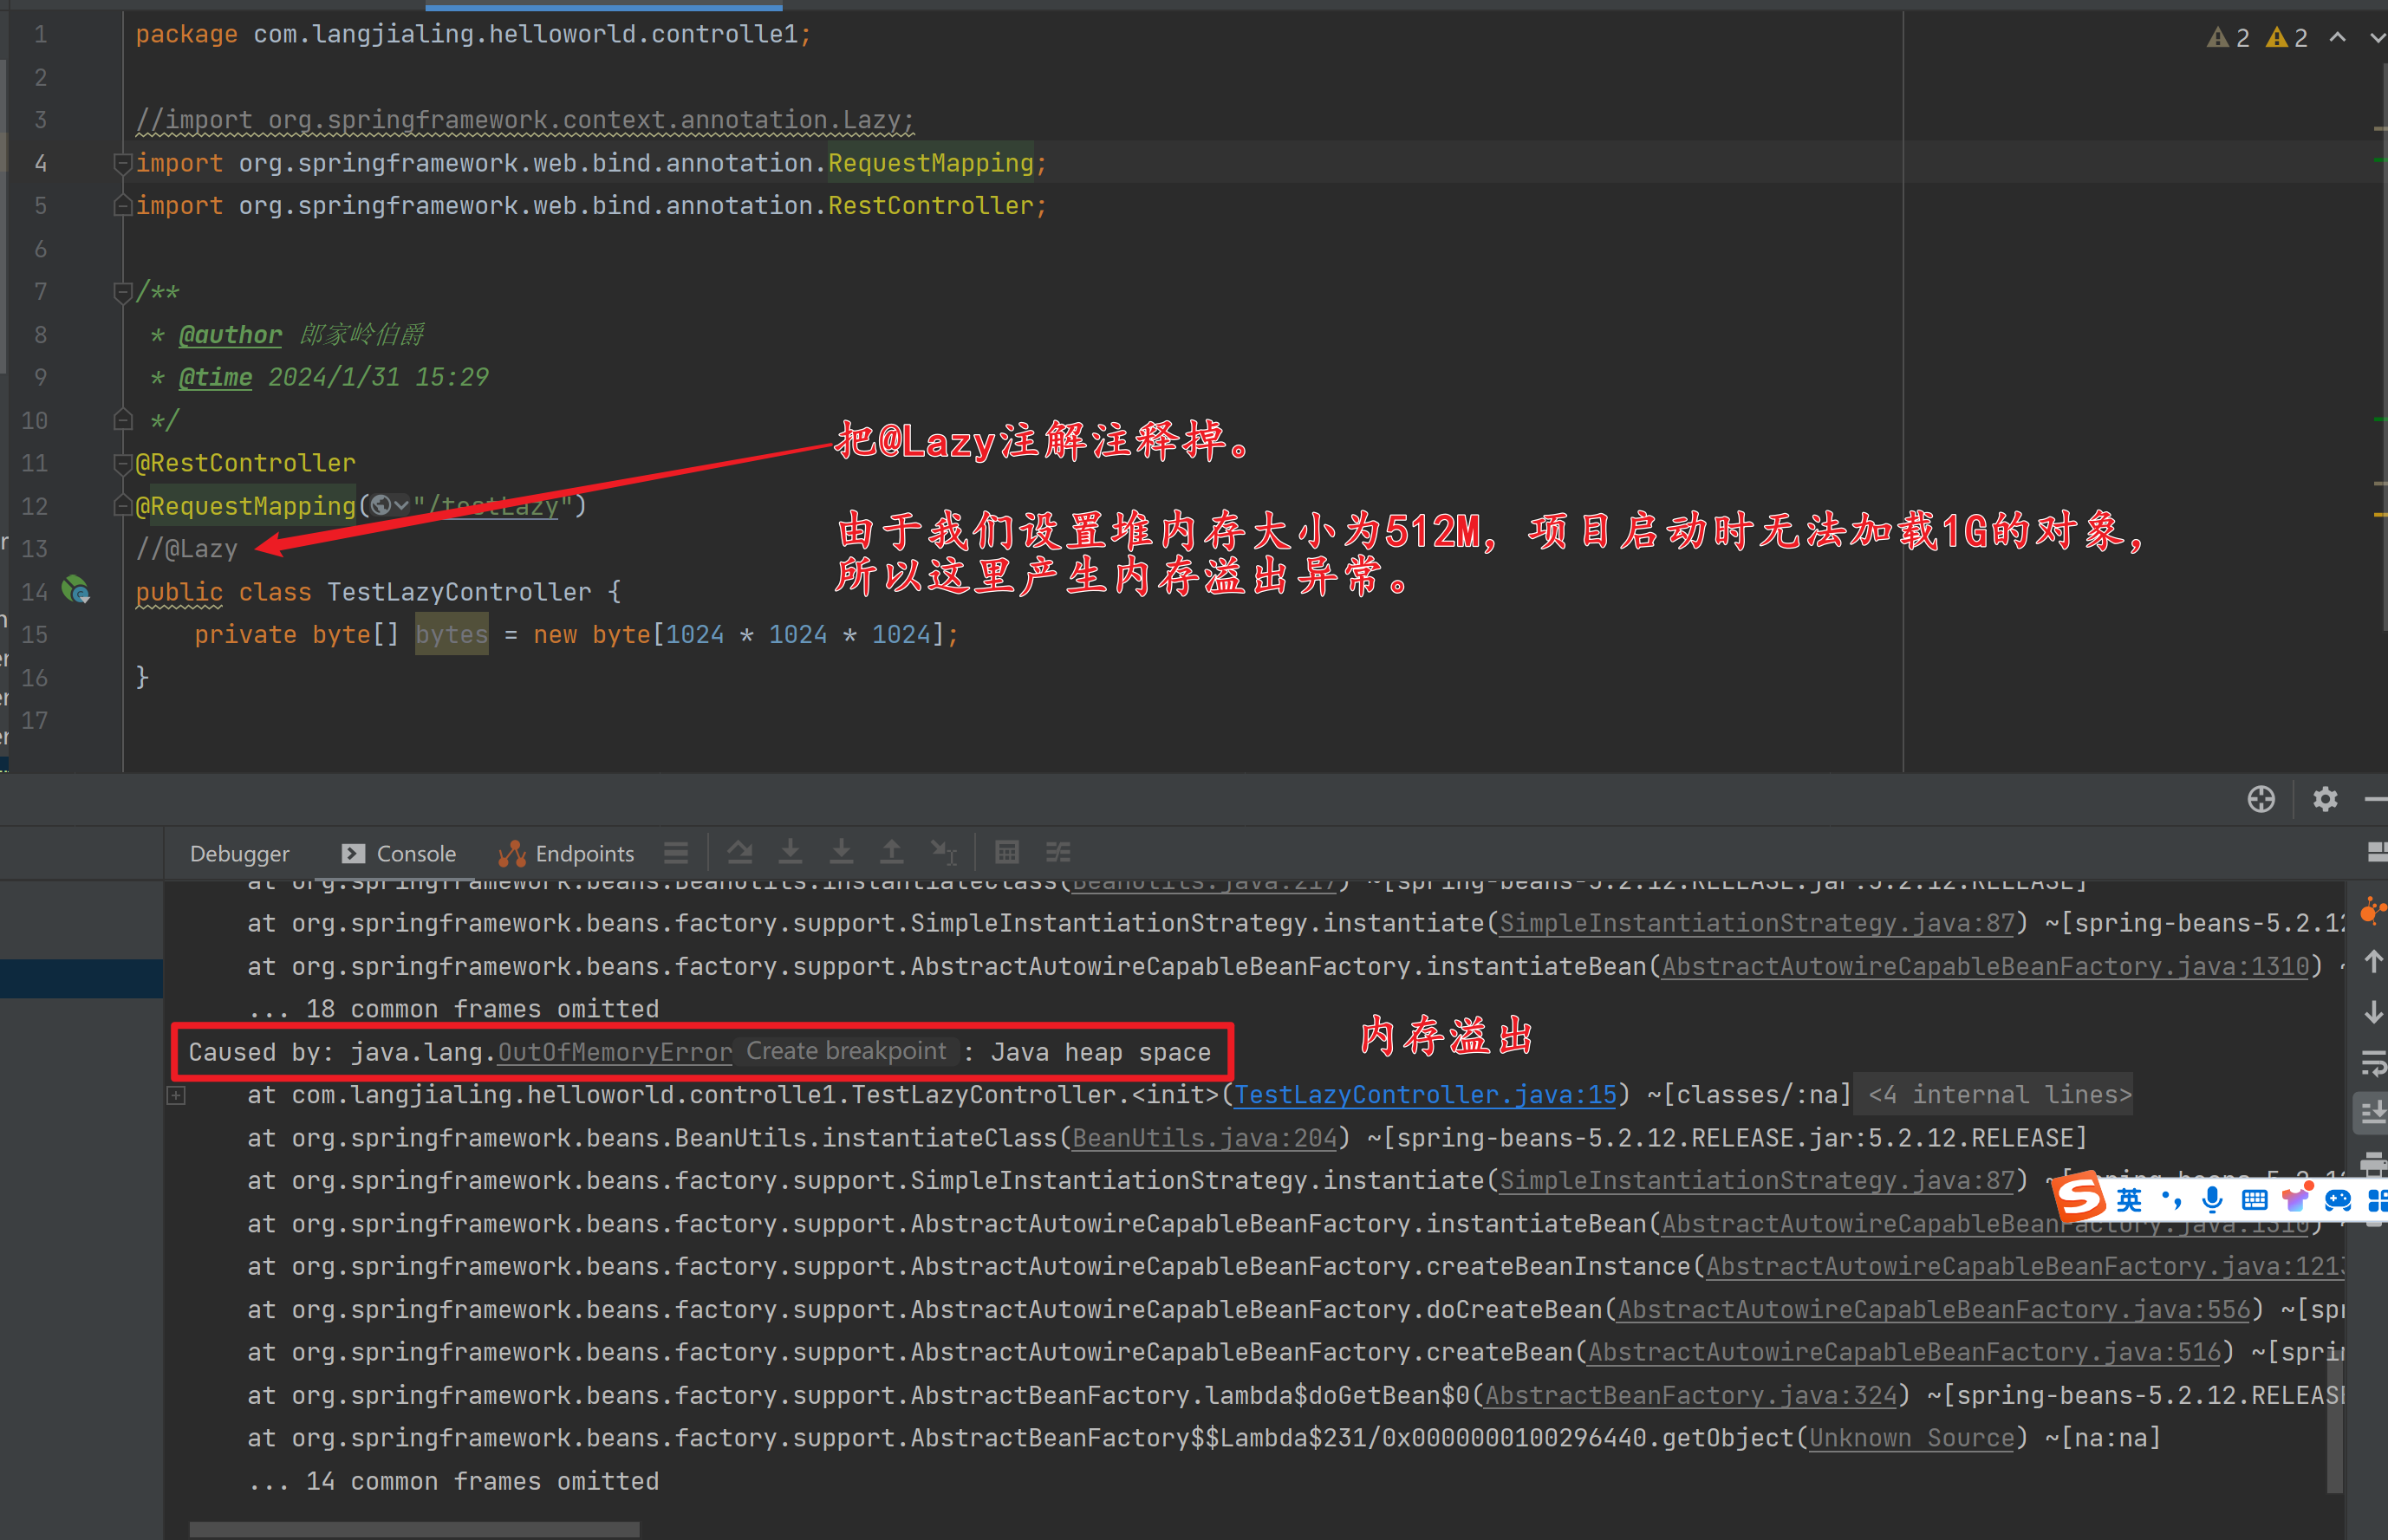Click line number 15 in the gutter
The image size is (2388, 1540).
click(35, 634)
